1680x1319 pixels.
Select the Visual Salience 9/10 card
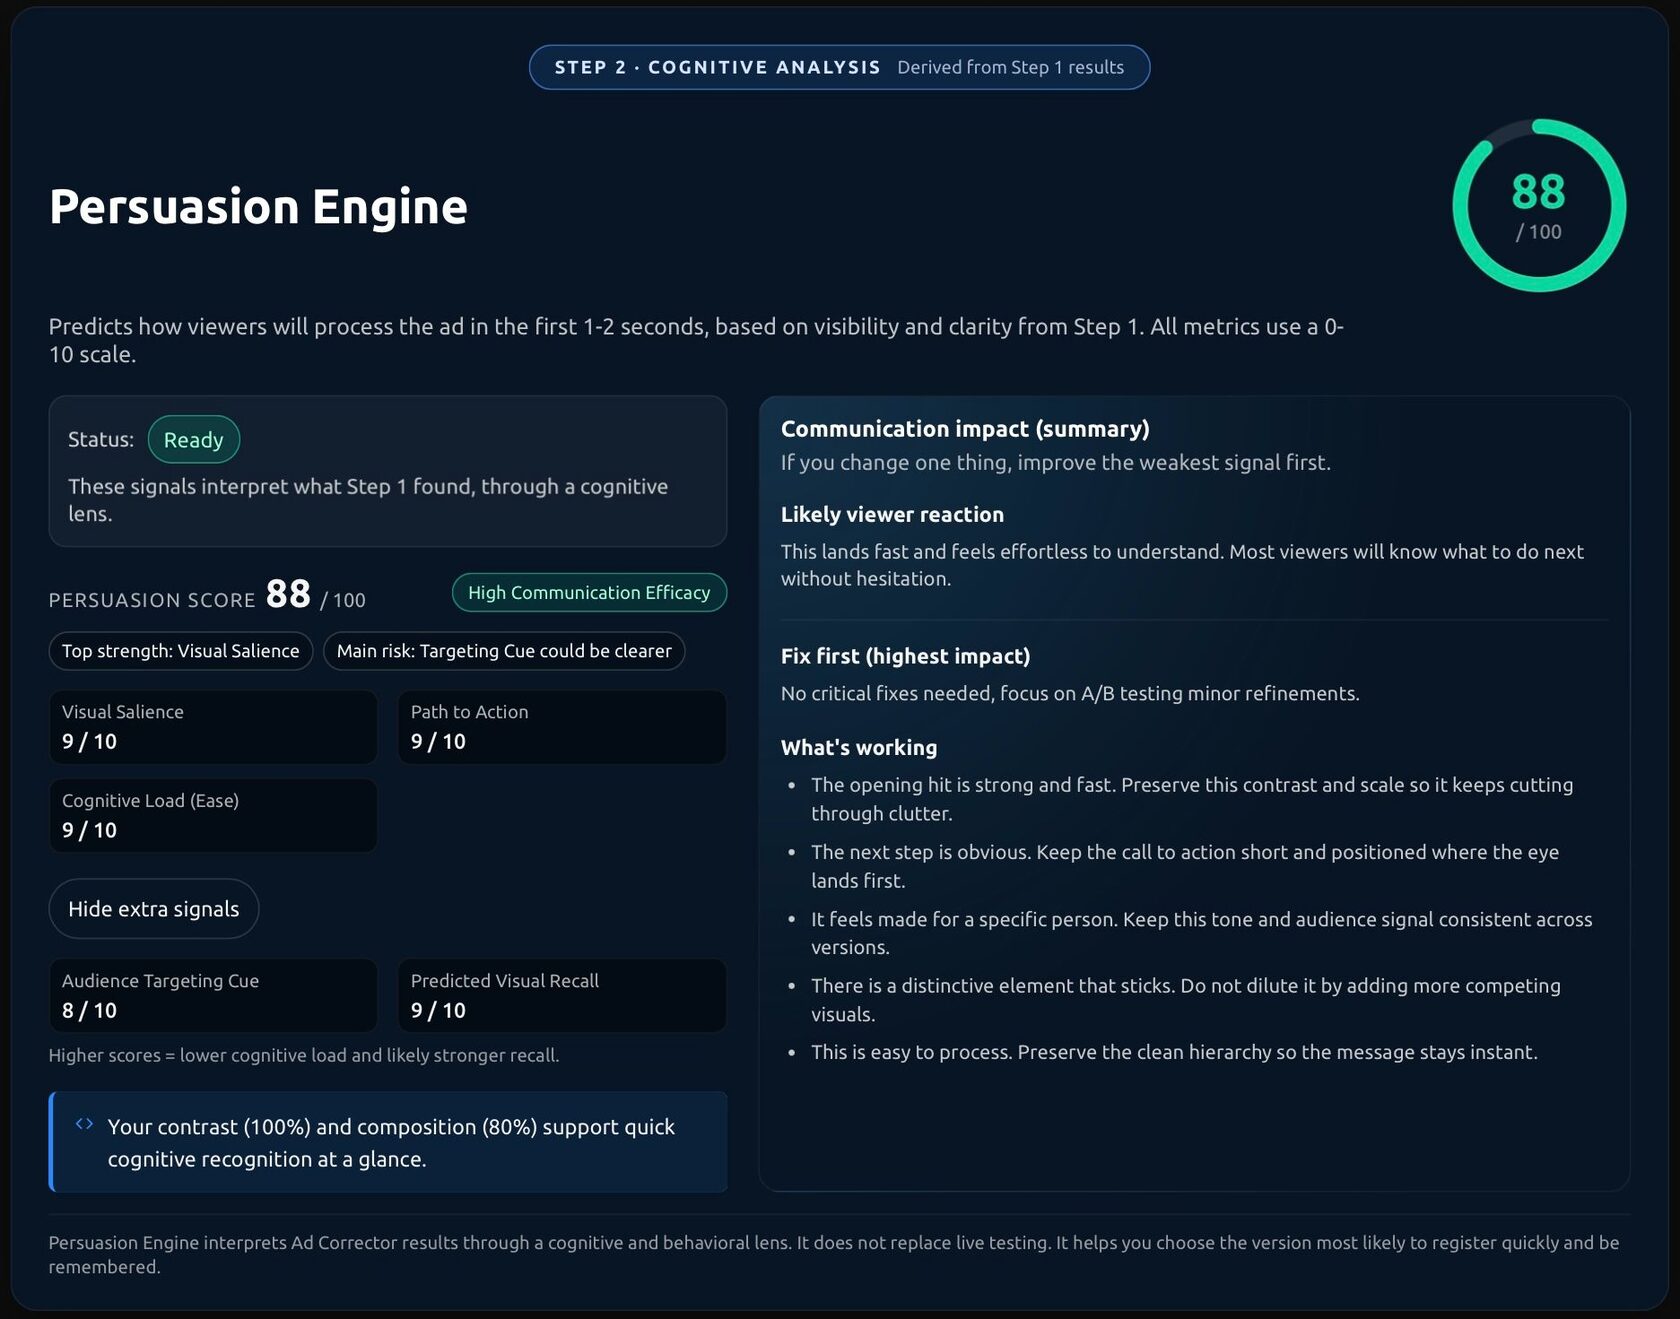point(213,727)
